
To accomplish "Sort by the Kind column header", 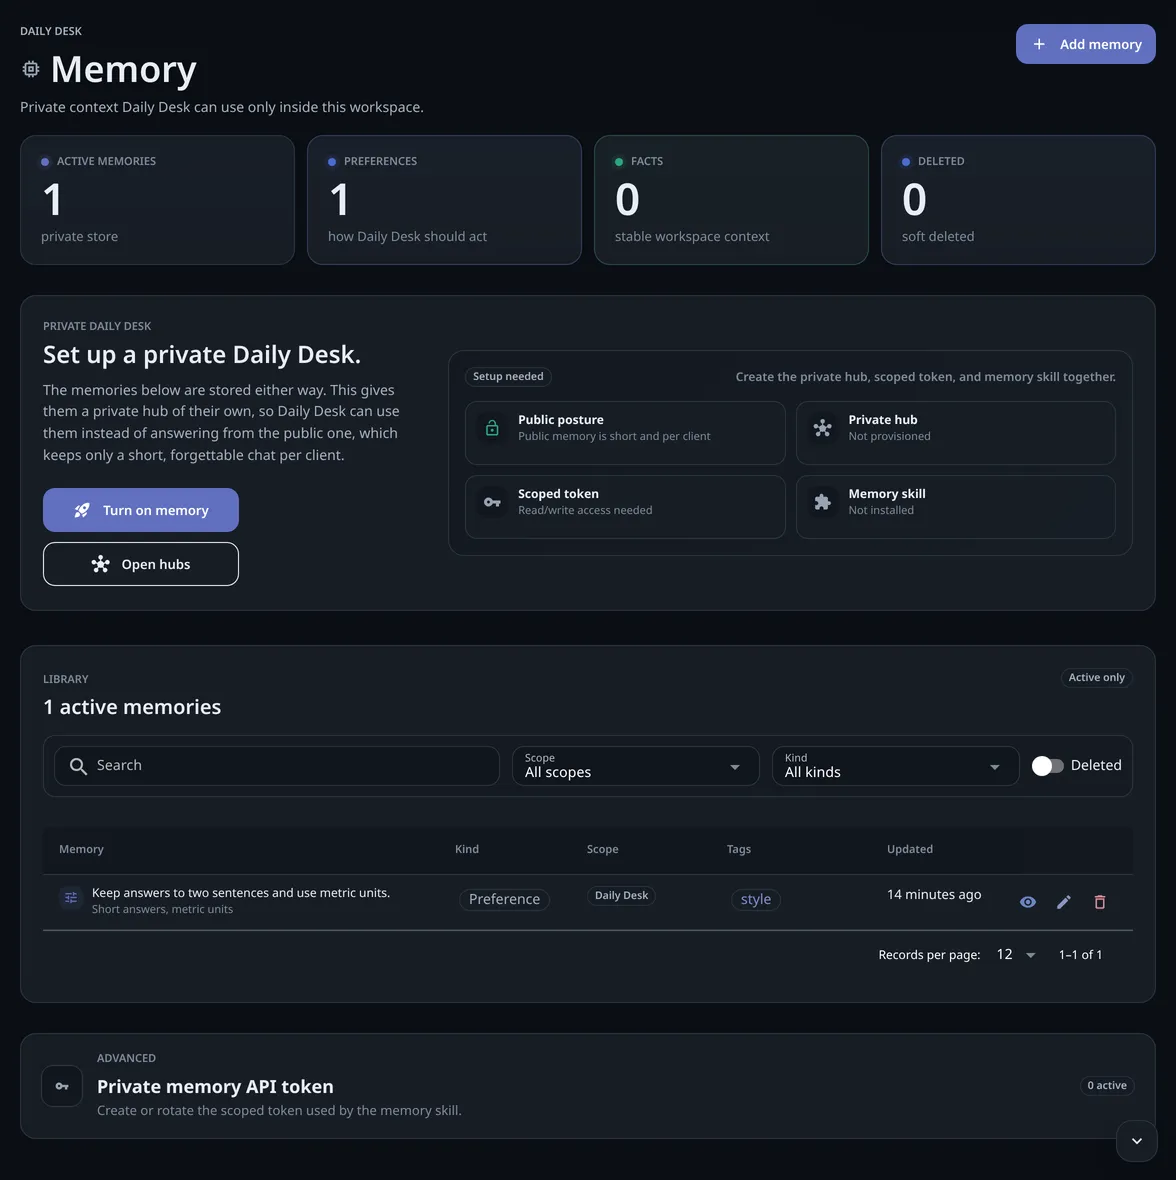I will (466, 849).
